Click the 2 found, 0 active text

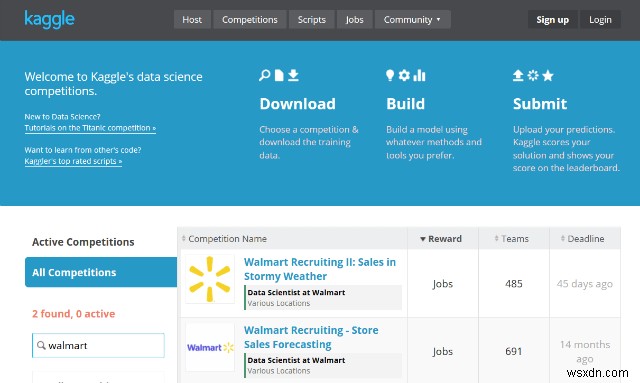tap(73, 314)
